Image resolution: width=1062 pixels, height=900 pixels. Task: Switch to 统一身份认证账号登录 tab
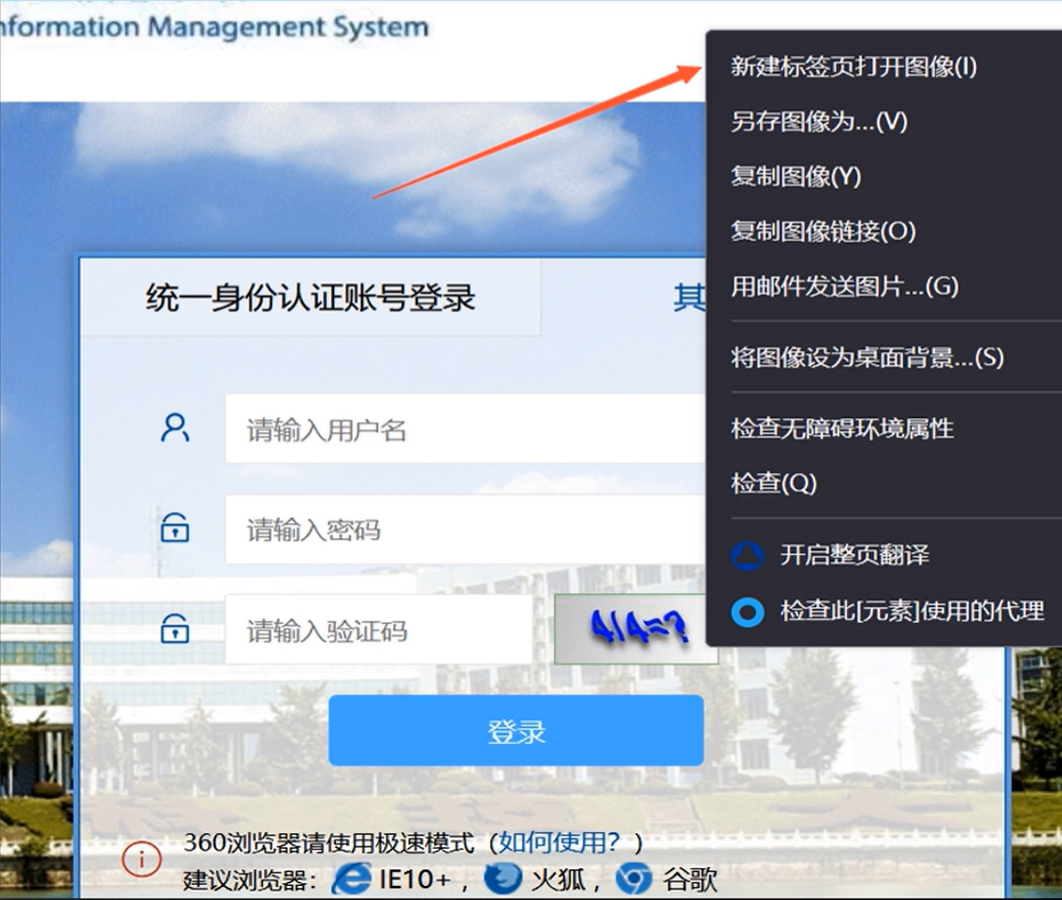[x=310, y=297]
